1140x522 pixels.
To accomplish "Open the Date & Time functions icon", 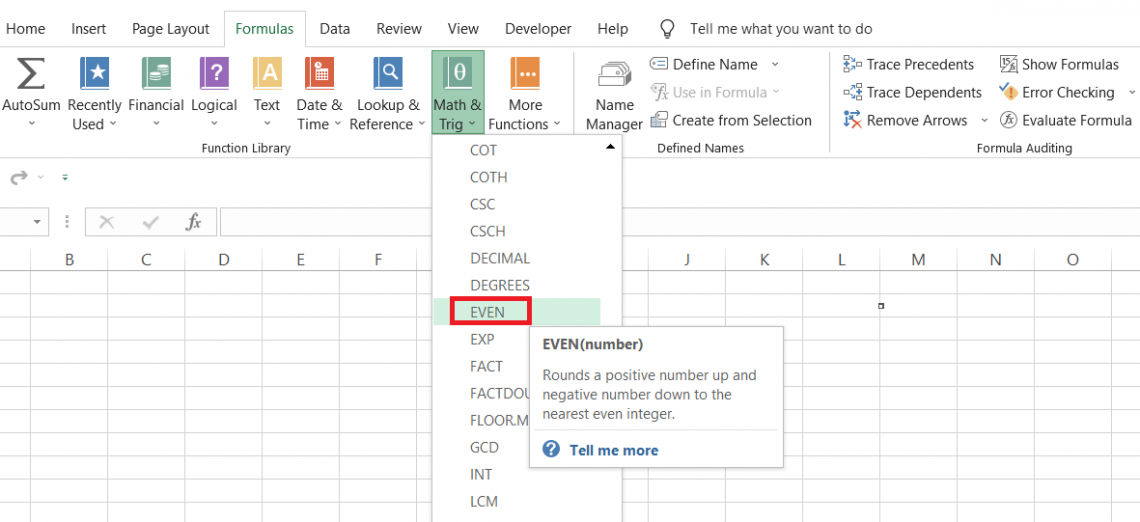I will [319, 75].
